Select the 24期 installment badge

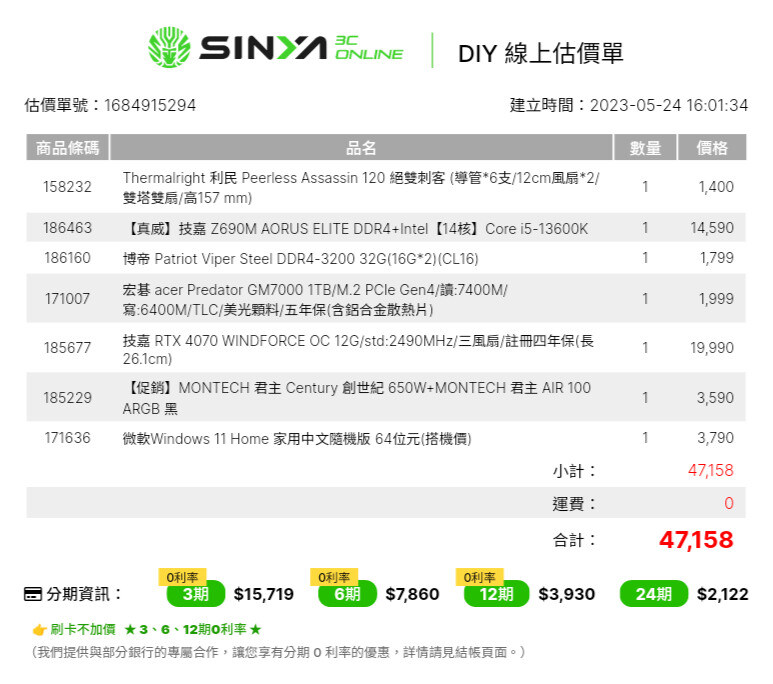point(653,594)
